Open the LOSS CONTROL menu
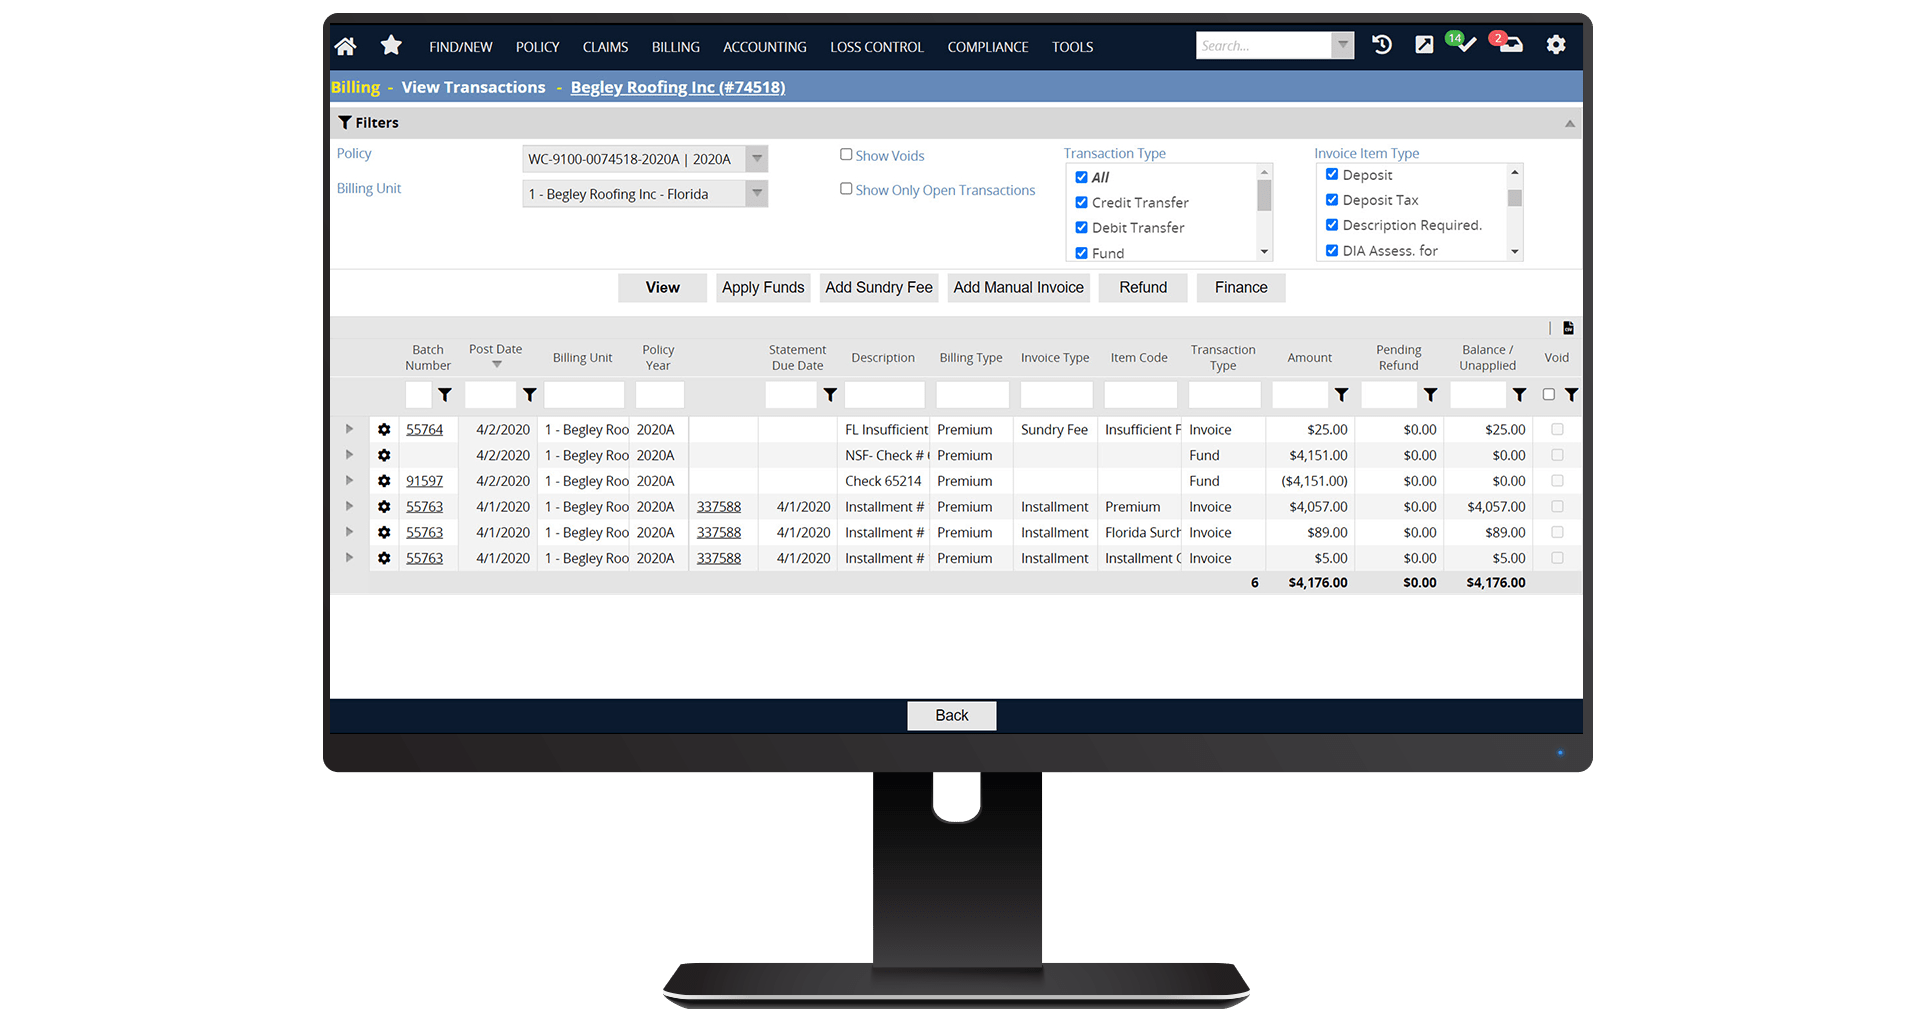The width and height of the screenshot is (1920, 1024). pos(877,47)
